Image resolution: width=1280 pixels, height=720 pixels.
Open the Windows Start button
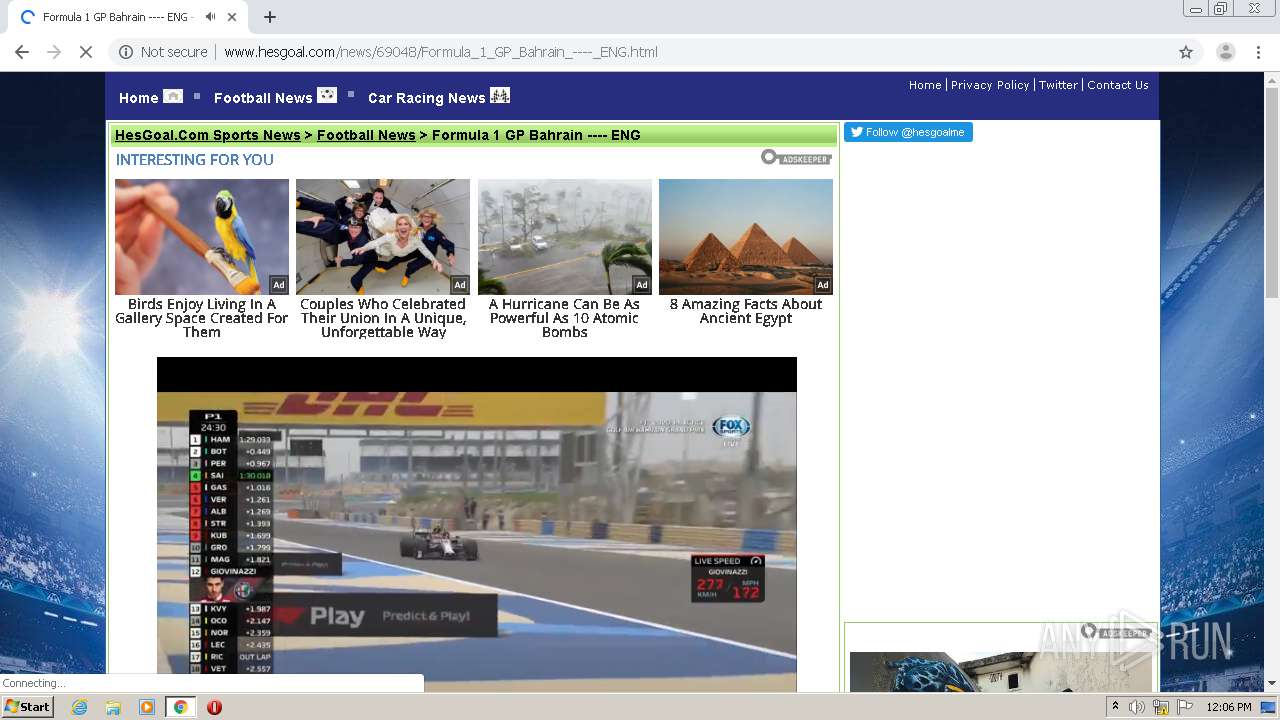[28, 707]
